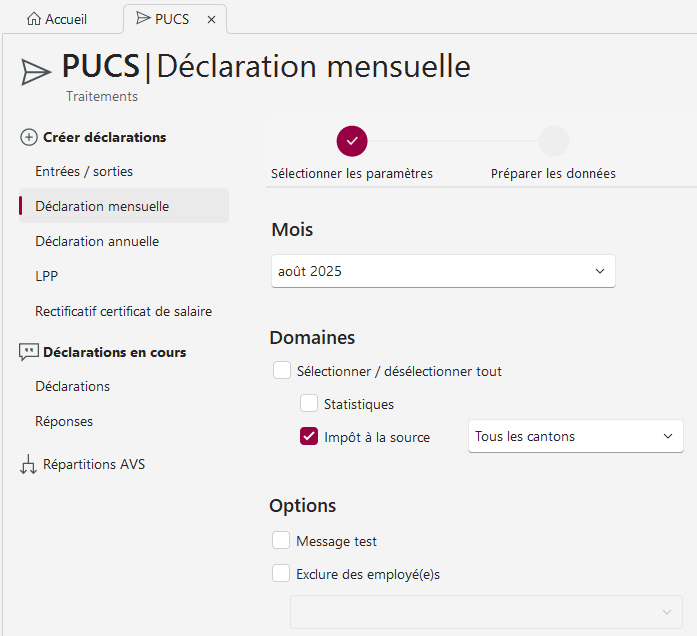
Task: Enable the Message test option
Action: (281, 541)
